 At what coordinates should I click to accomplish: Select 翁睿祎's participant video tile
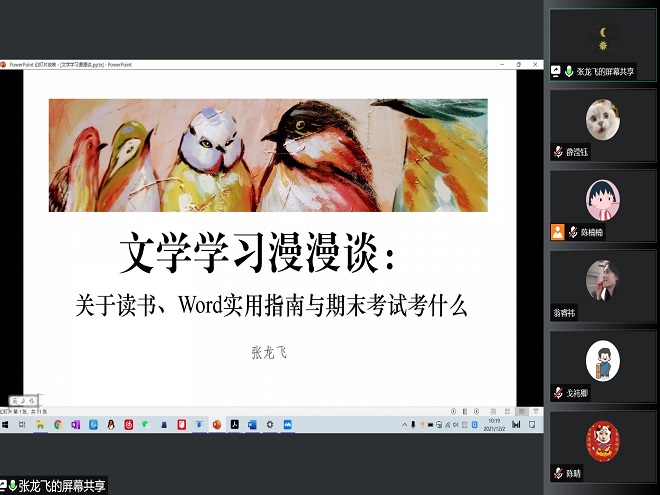click(x=602, y=285)
